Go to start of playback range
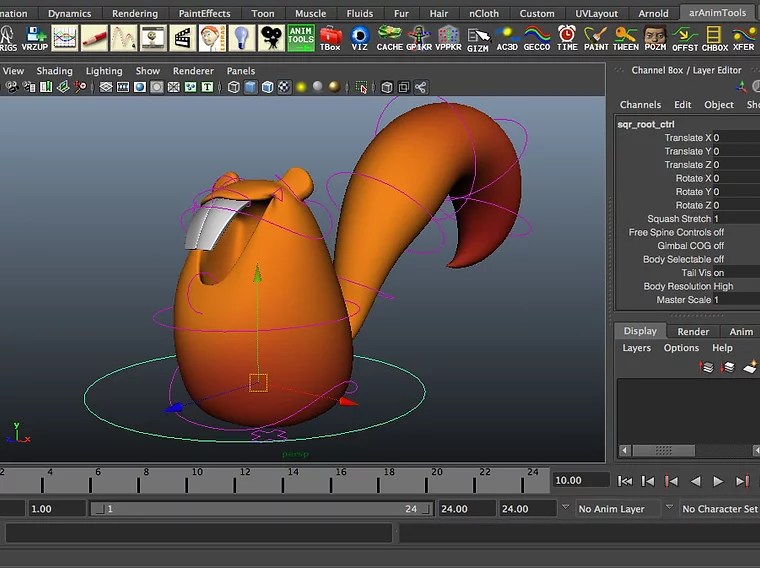Image resolution: width=760 pixels, height=568 pixels. coord(625,481)
